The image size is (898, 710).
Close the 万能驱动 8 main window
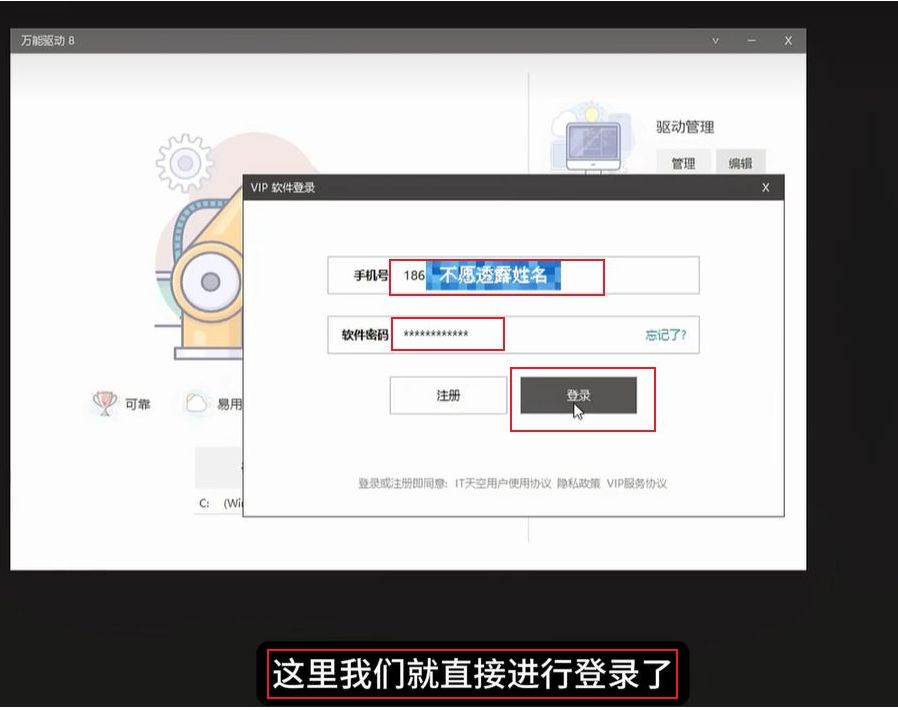788,41
